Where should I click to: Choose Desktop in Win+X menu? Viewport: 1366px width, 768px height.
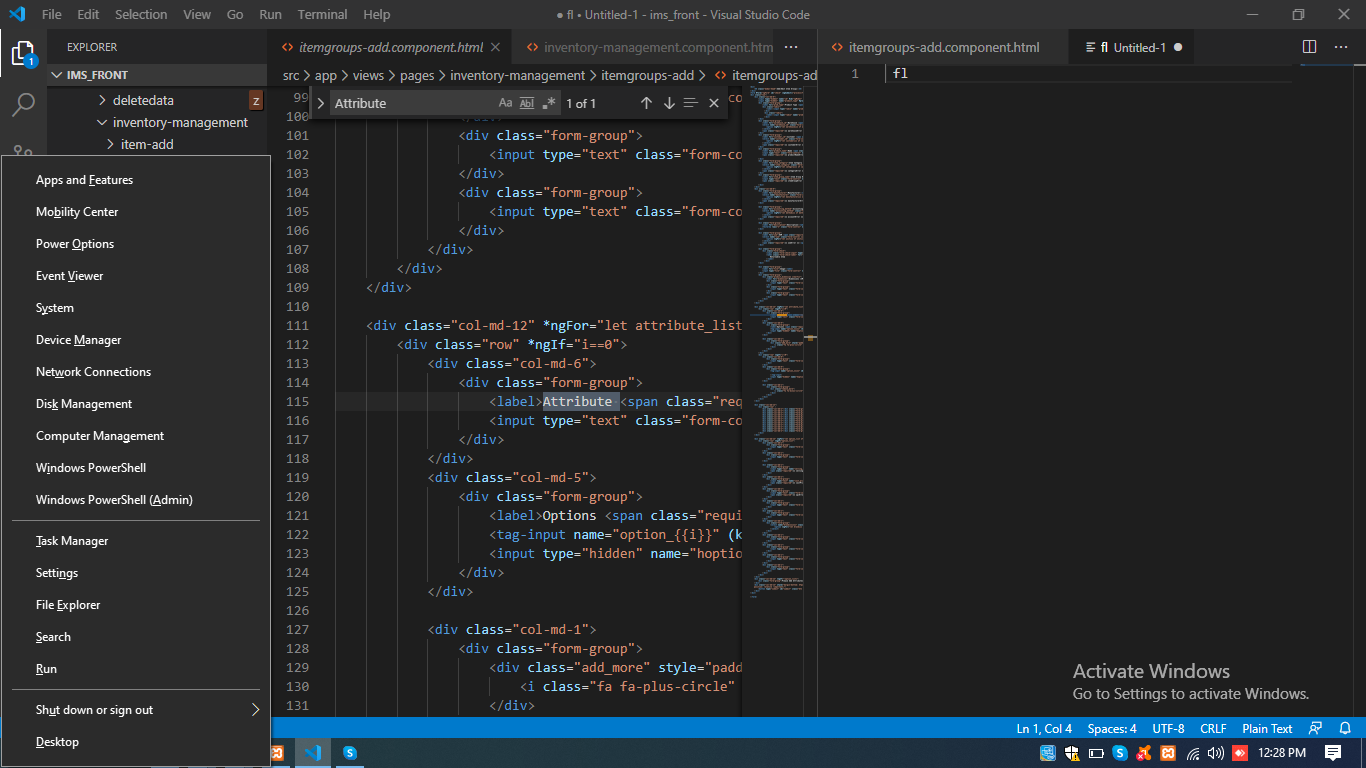point(135,742)
